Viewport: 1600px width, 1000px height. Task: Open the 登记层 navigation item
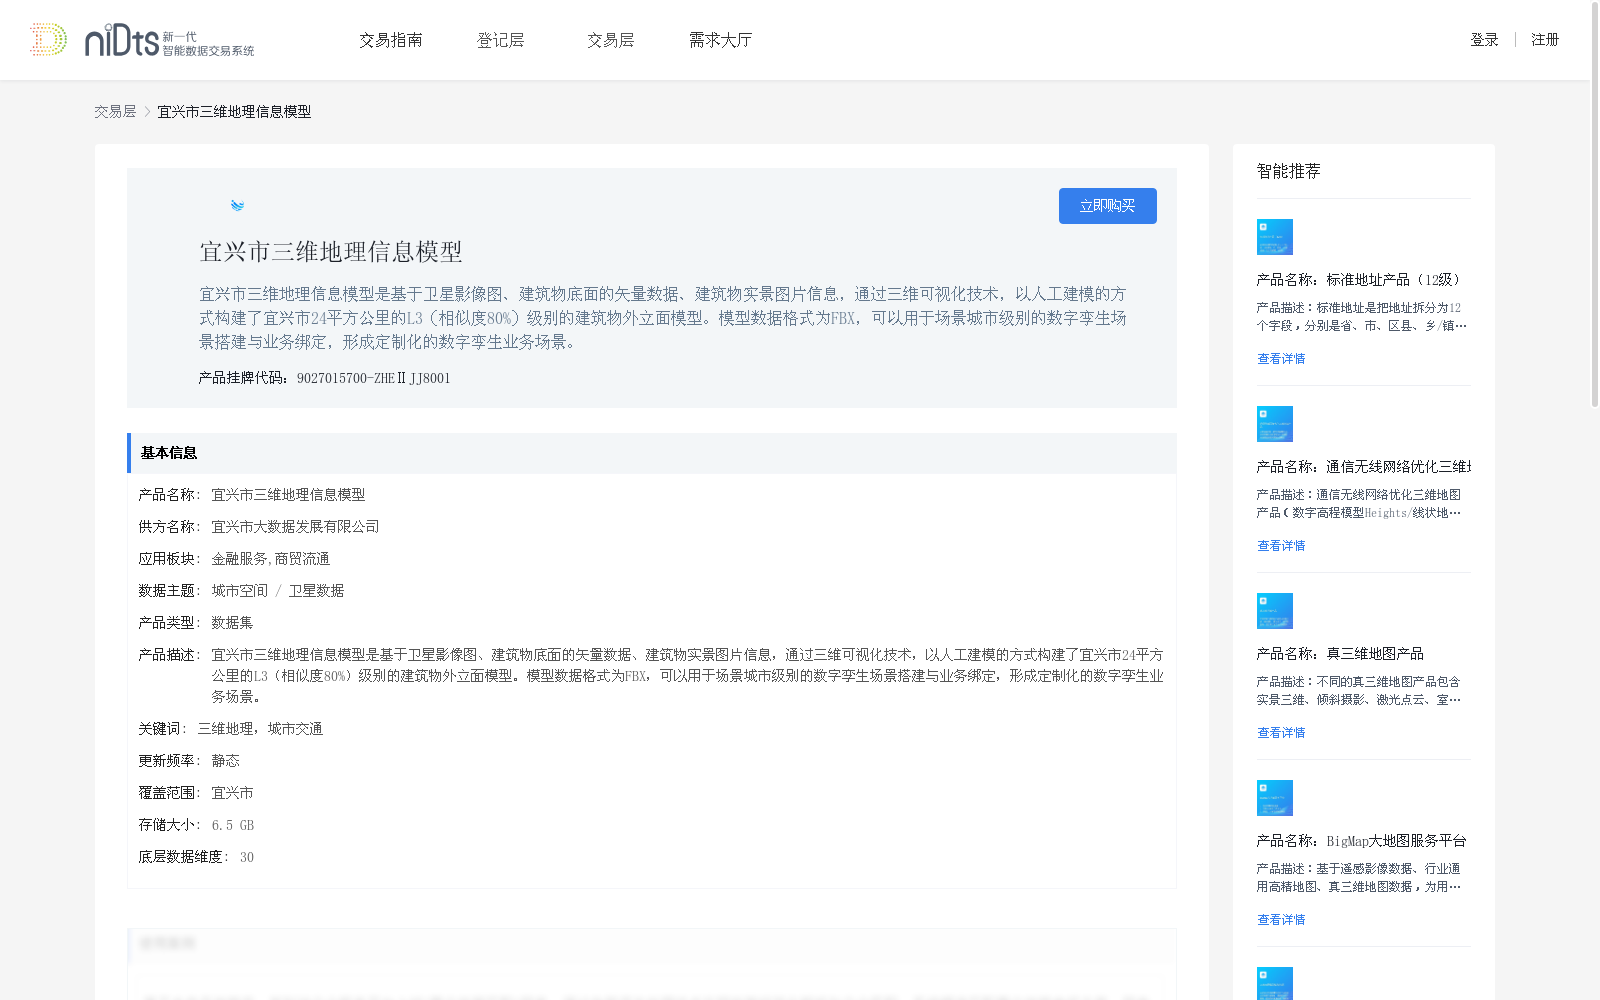click(501, 40)
